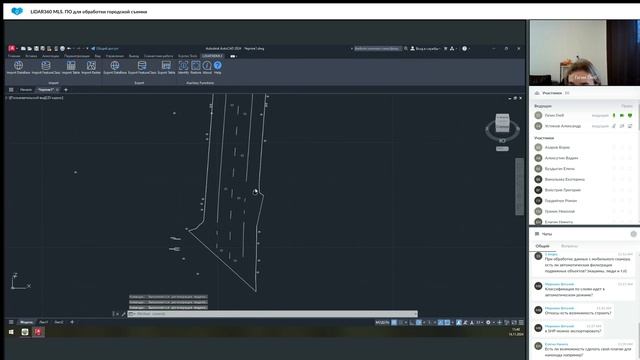Screen dimensions: 640x360
Task: Click the Open file icon in quick access toolbar
Action: coord(29,49)
